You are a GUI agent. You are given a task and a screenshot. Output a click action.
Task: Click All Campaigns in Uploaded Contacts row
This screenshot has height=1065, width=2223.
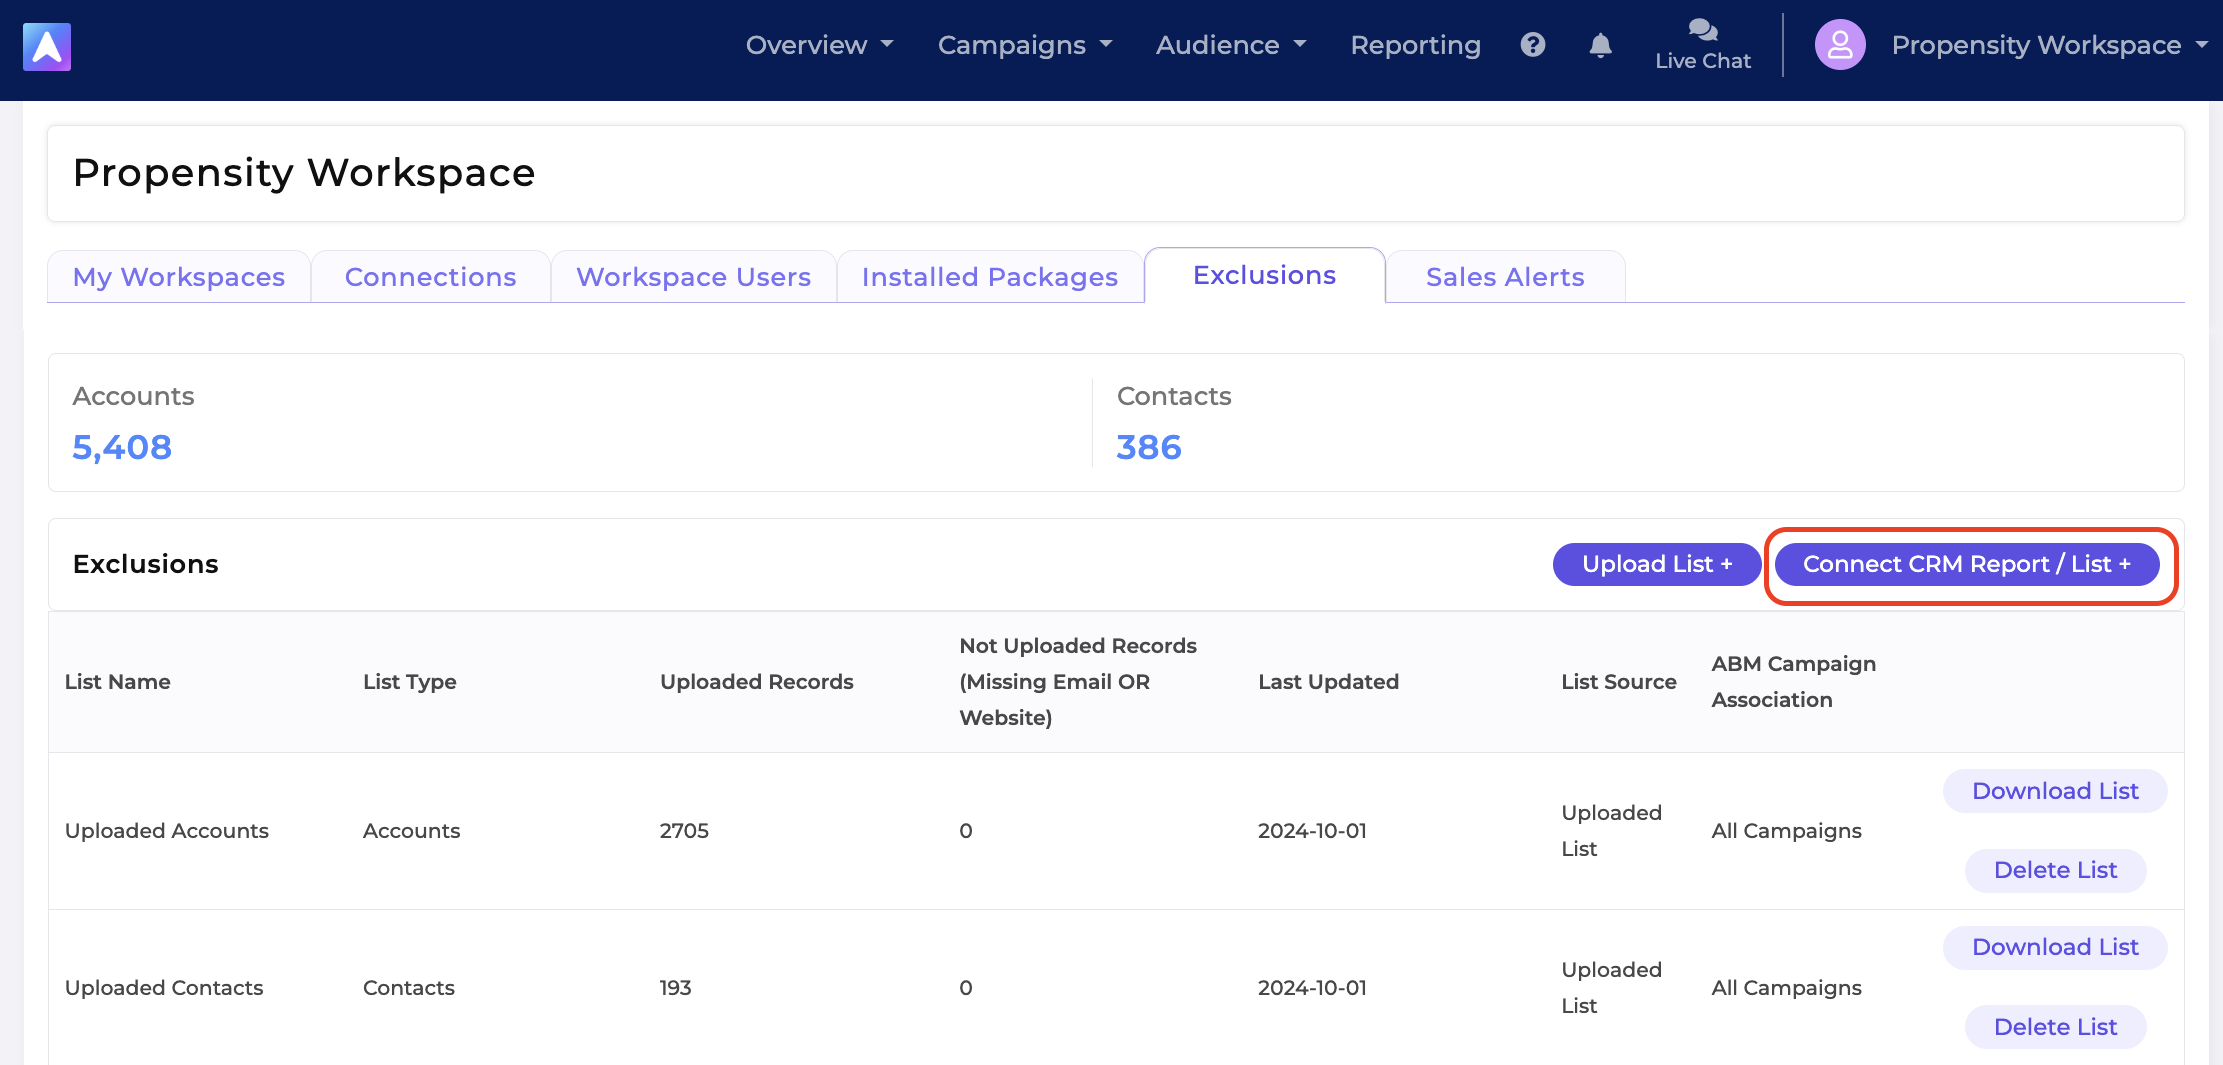tap(1787, 988)
